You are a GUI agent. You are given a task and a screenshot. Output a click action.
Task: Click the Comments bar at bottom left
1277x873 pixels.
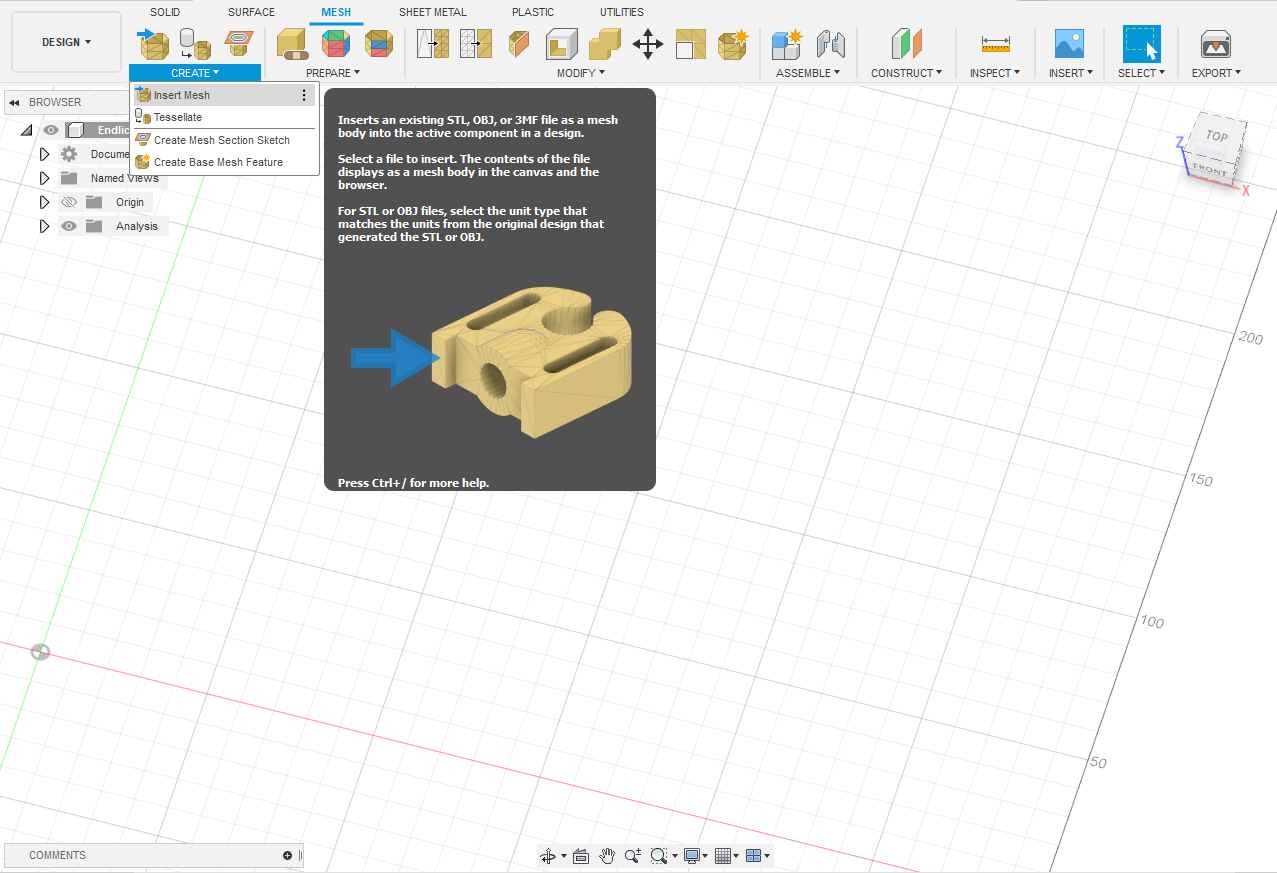(150, 855)
